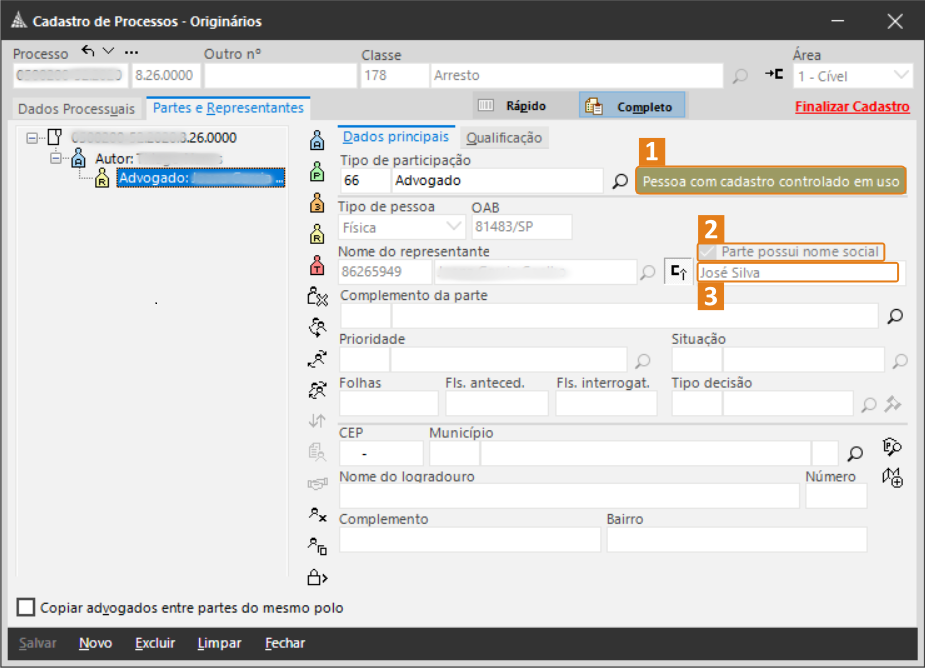
Task: Click the orange '3' third-party icon
Action: click(x=317, y=203)
